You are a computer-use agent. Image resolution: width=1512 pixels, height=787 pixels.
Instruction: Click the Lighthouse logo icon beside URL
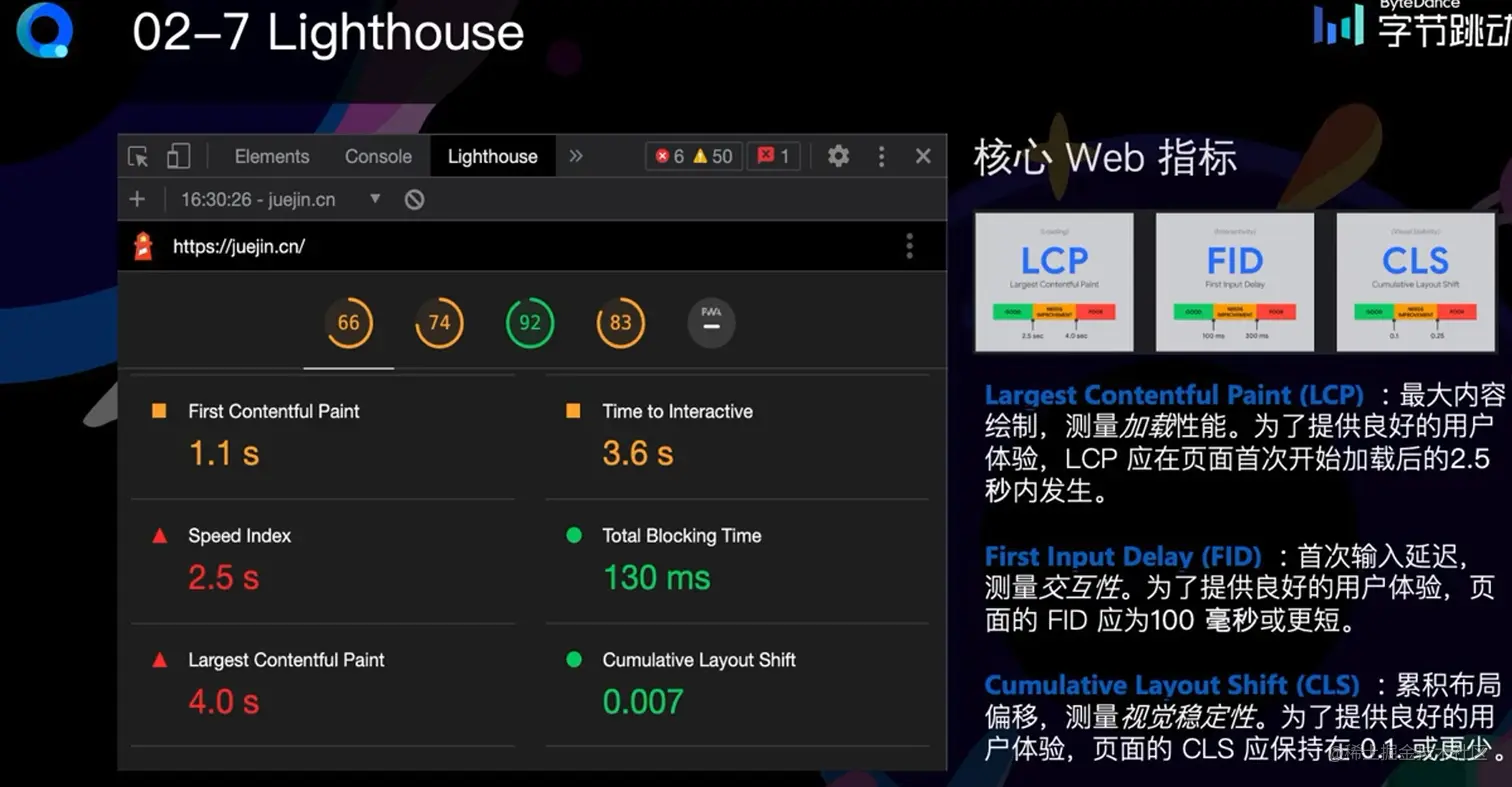click(143, 246)
